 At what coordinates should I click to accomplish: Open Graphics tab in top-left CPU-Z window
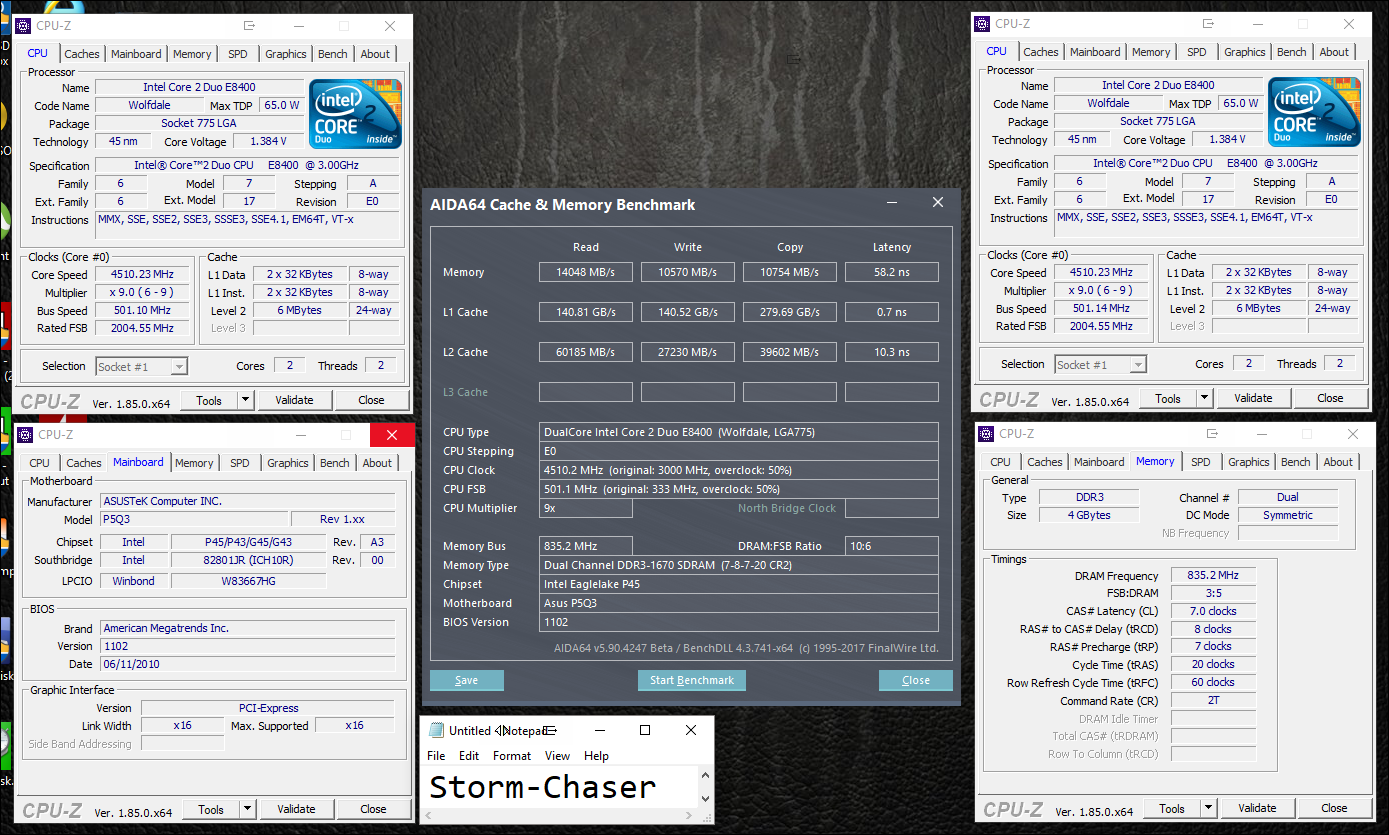pyautogui.click(x=286, y=54)
